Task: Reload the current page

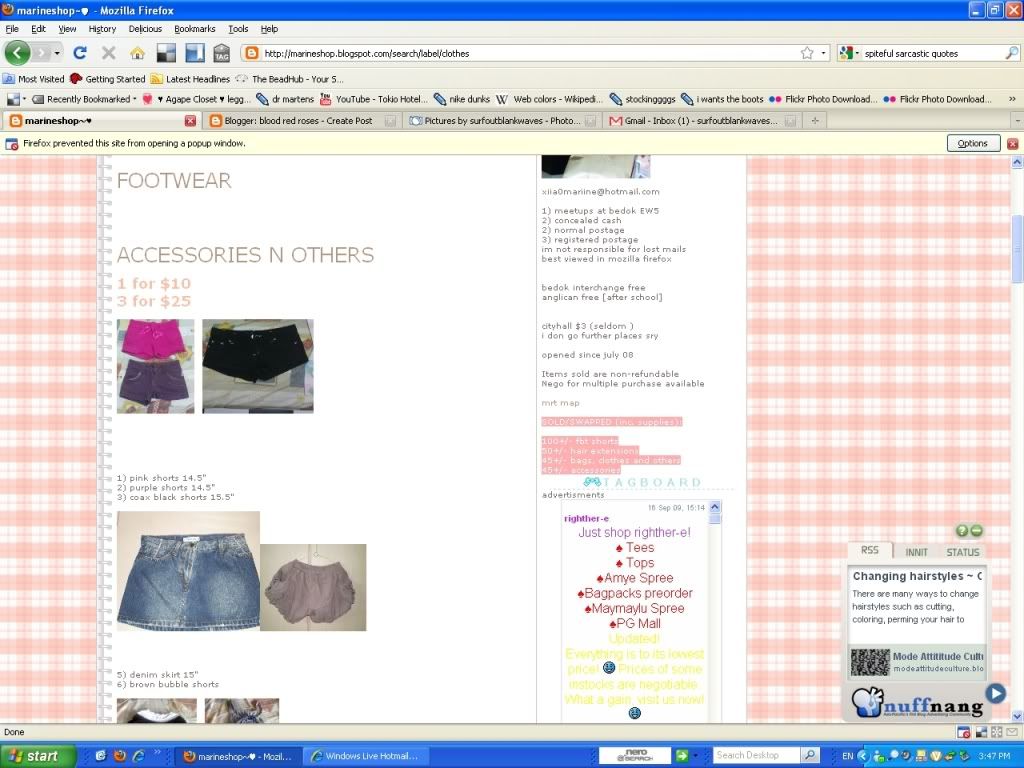Action: tap(80, 53)
